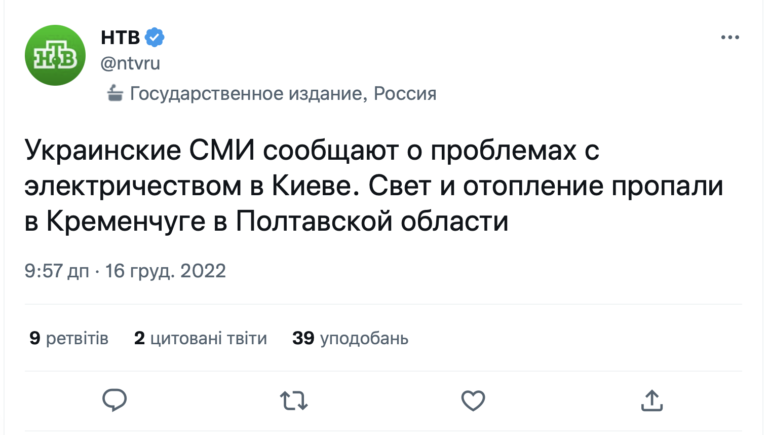
Task: Click the reply speech bubble icon
Action: coord(115,400)
